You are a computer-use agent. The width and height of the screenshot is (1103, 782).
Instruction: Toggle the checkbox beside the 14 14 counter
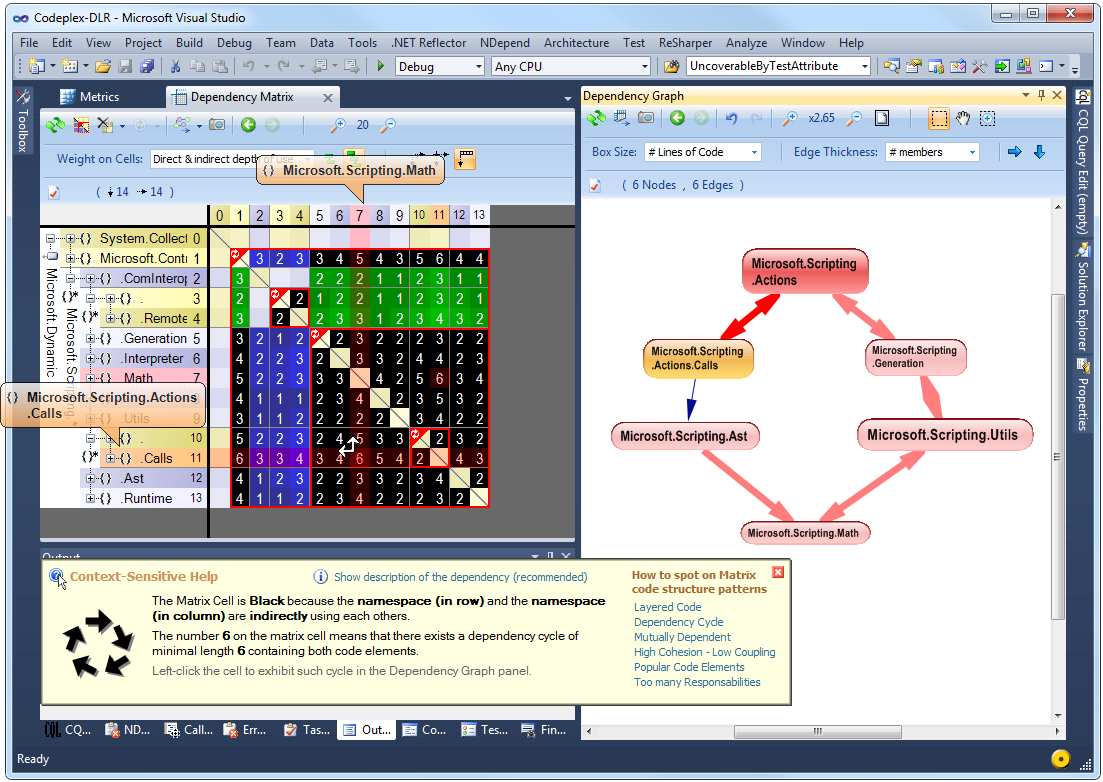pyautogui.click(x=52, y=192)
